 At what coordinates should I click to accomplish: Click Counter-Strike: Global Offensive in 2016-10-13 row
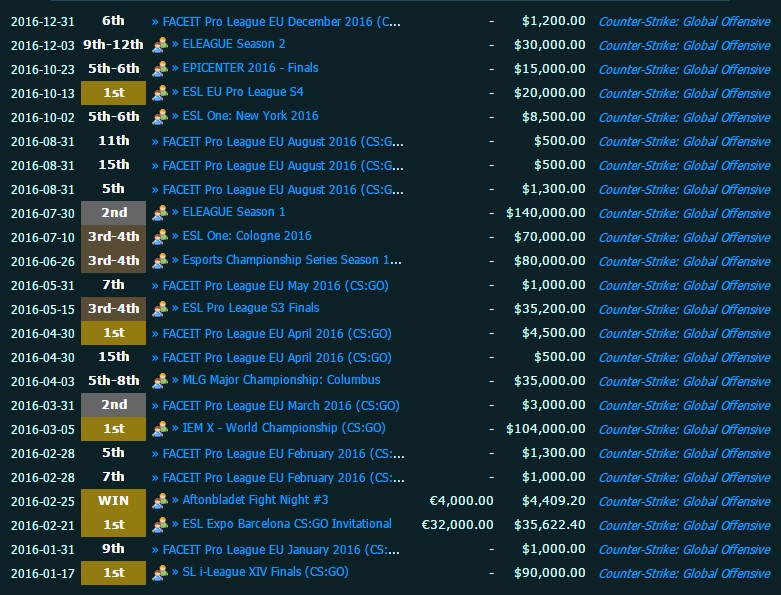click(x=684, y=94)
